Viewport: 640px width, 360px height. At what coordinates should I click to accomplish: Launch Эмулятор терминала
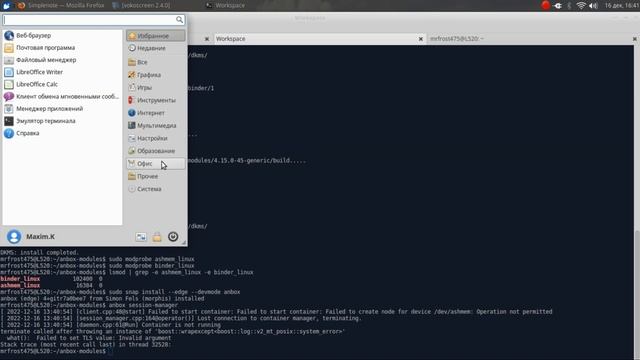point(62,121)
